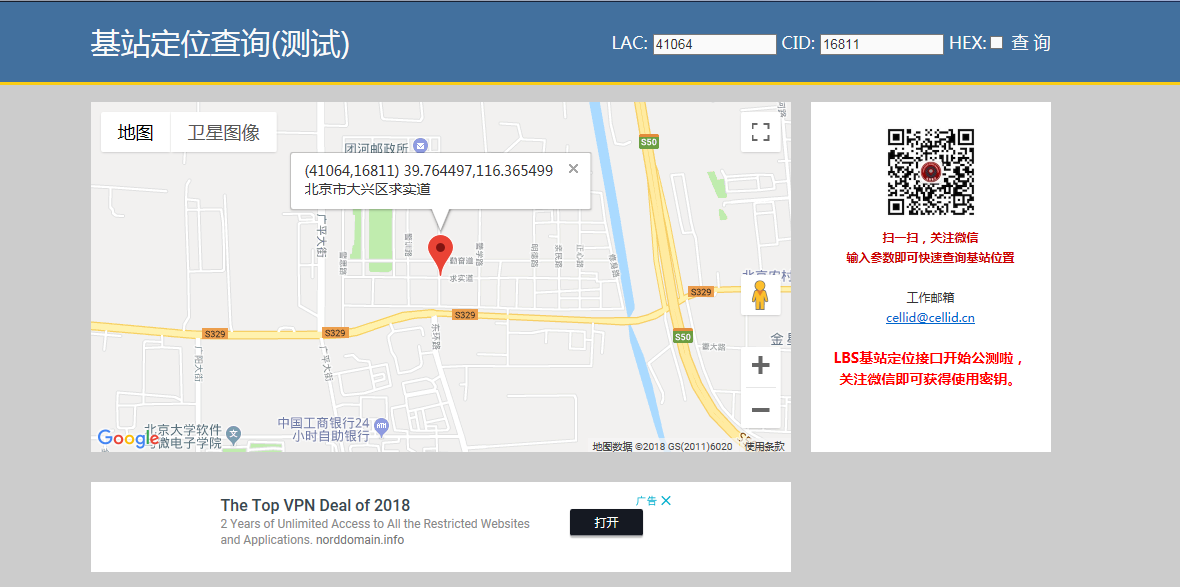Click the QR code image
1180x587 pixels.
930,172
